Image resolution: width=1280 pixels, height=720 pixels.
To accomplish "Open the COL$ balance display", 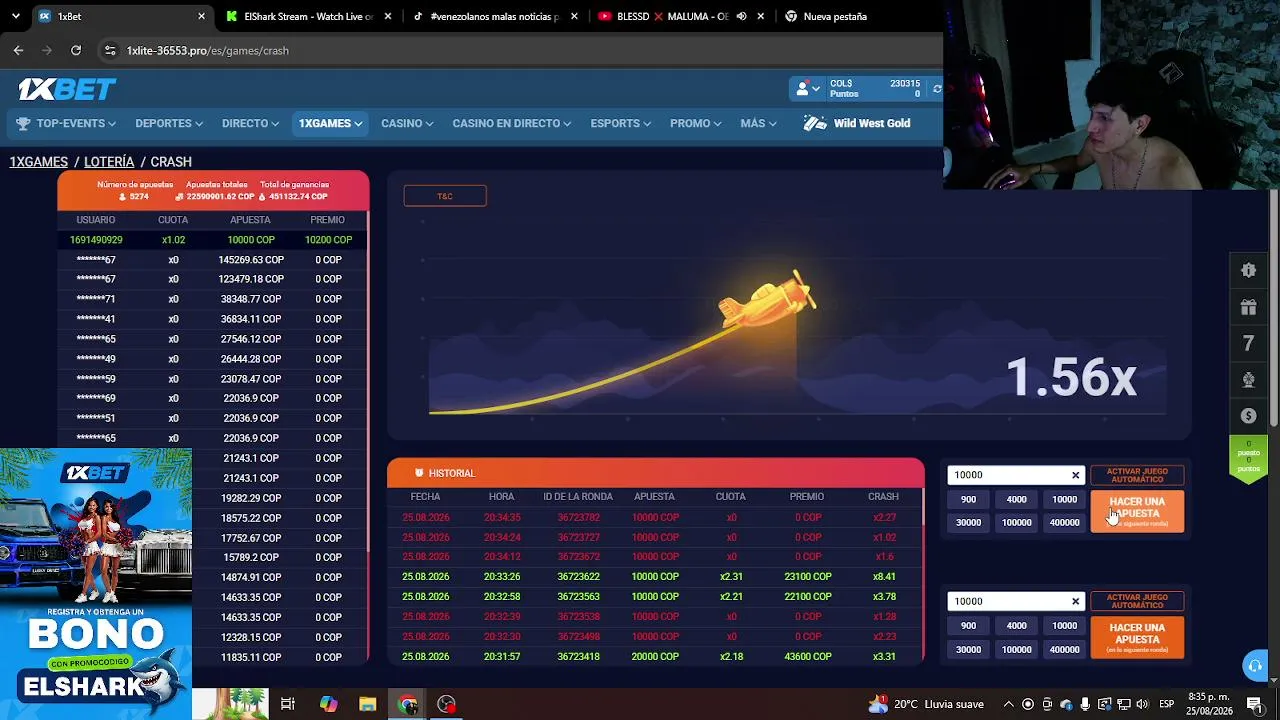I will pyautogui.click(x=875, y=89).
